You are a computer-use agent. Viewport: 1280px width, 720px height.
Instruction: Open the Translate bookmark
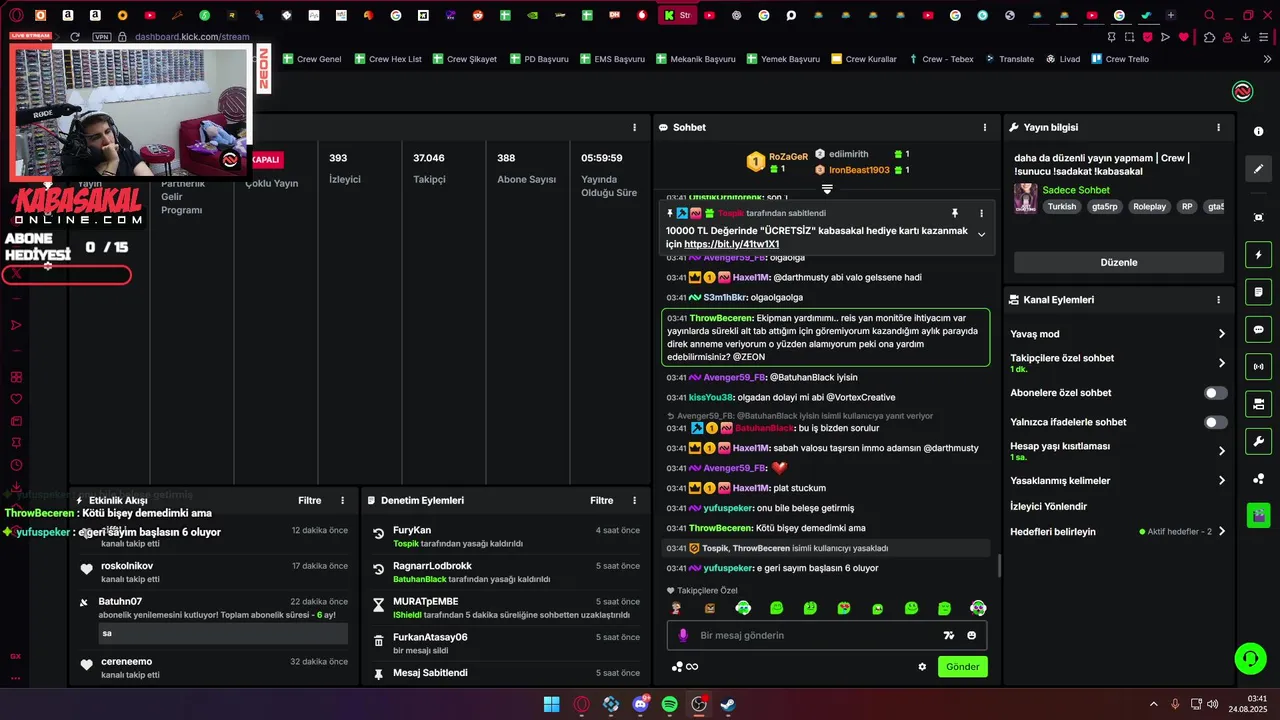[1009, 59]
